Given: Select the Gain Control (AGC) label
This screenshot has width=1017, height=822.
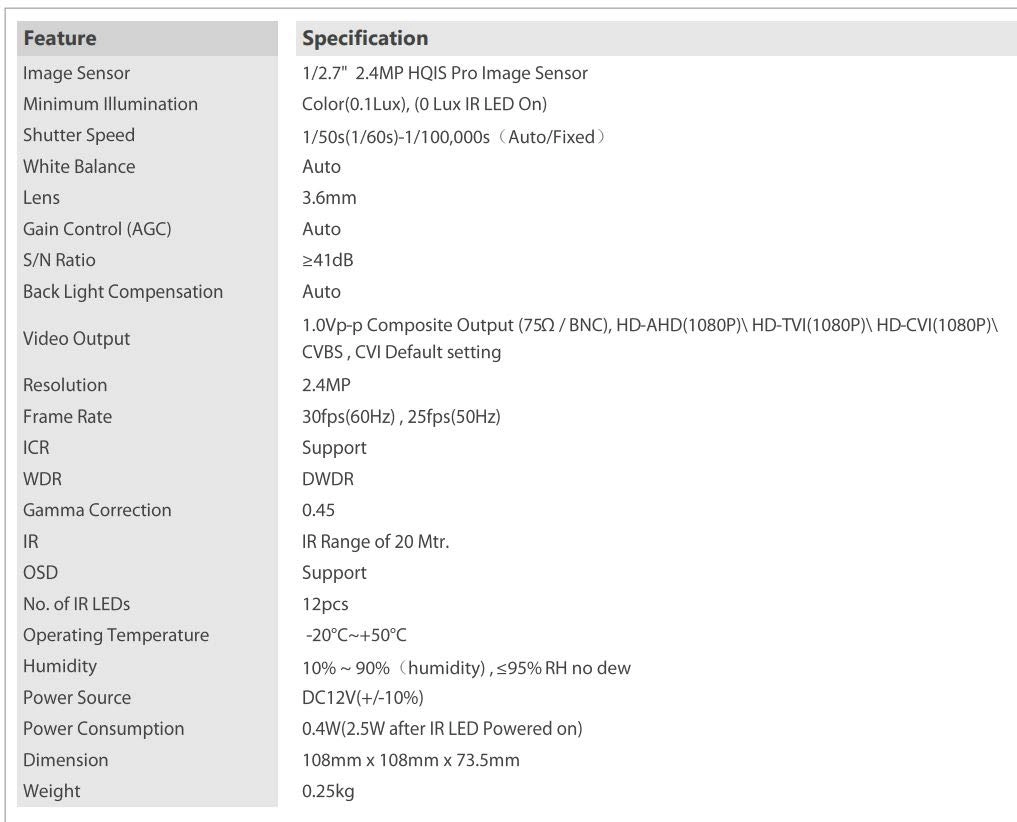Looking at the screenshot, I should [x=97, y=229].
